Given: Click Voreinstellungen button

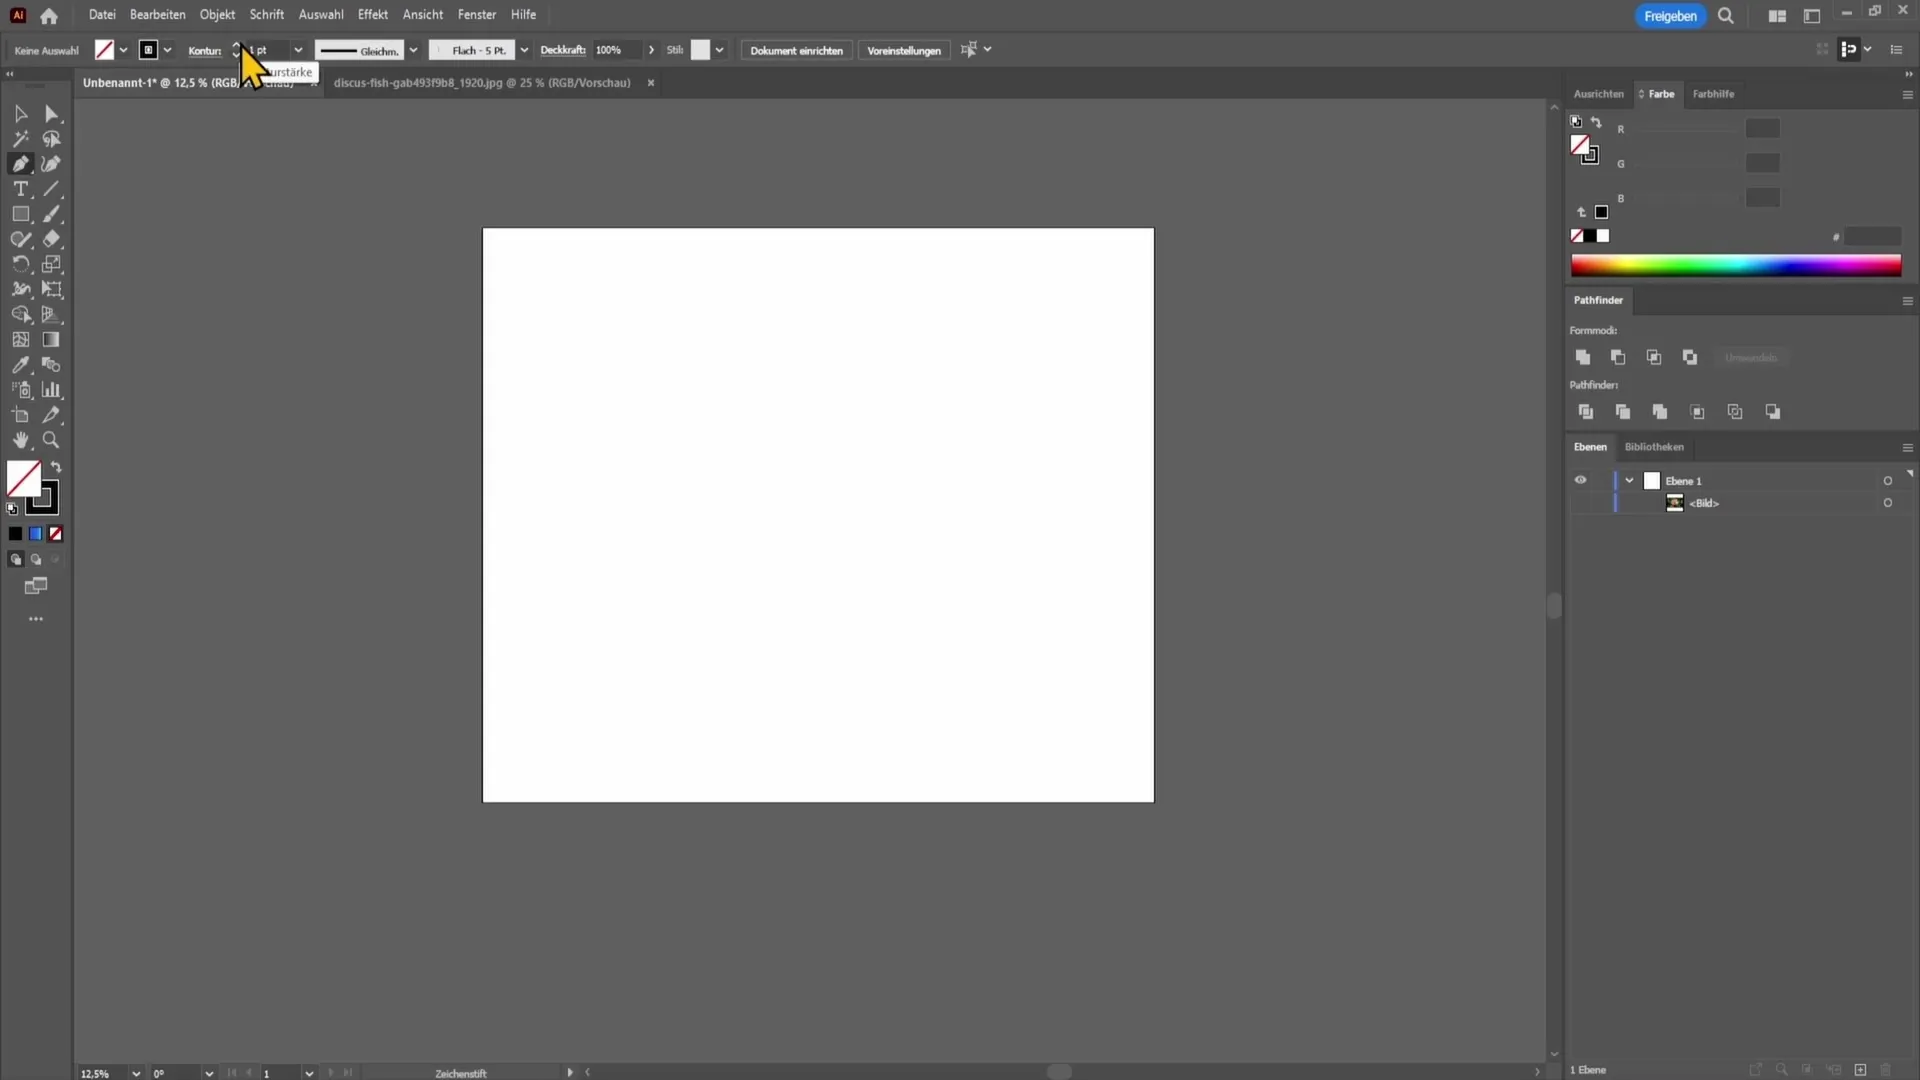Looking at the screenshot, I should pos(904,50).
